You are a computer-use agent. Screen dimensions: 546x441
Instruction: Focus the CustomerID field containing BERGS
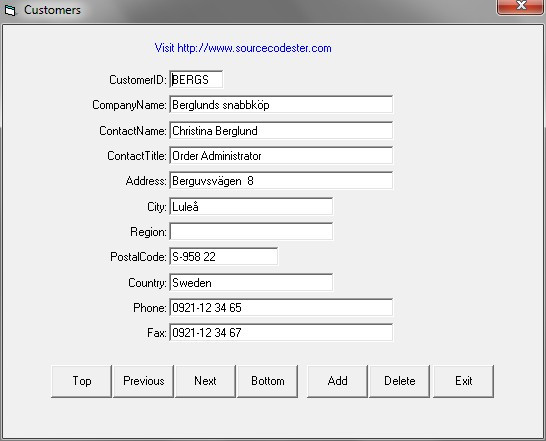(x=196, y=80)
